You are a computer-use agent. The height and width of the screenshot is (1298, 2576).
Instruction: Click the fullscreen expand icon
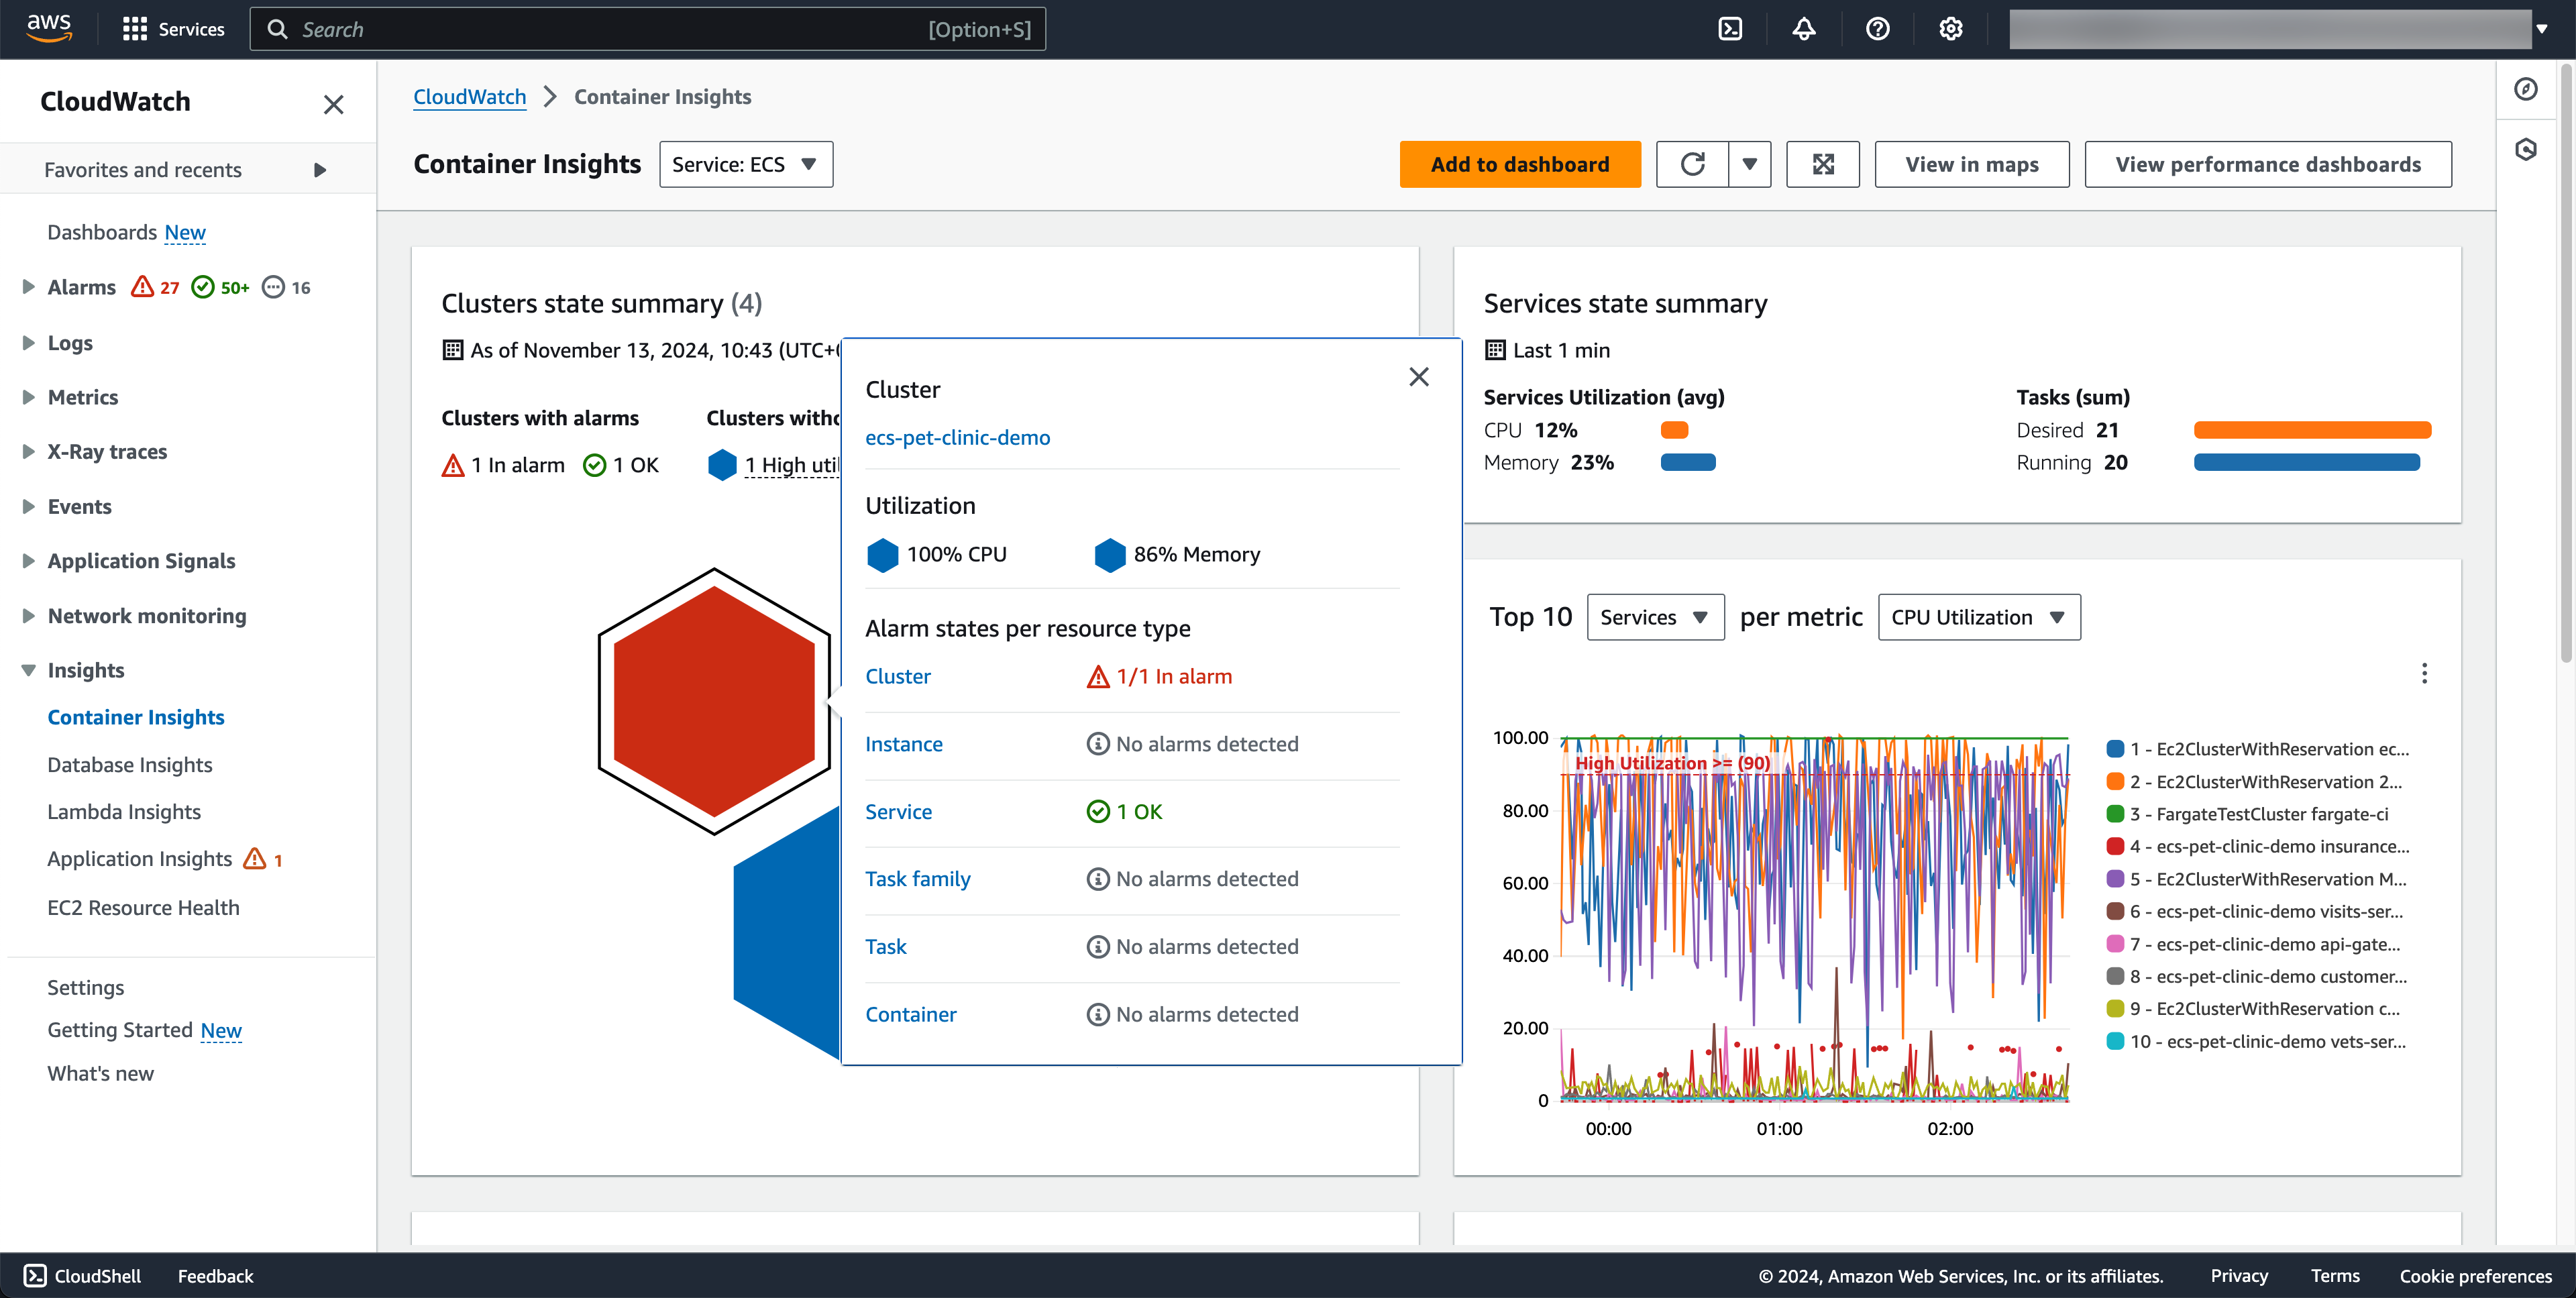(x=1822, y=164)
